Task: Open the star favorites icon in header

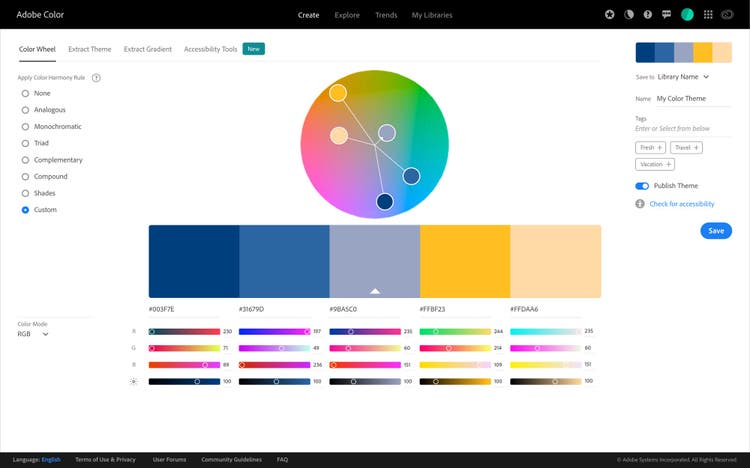Action: pos(609,14)
